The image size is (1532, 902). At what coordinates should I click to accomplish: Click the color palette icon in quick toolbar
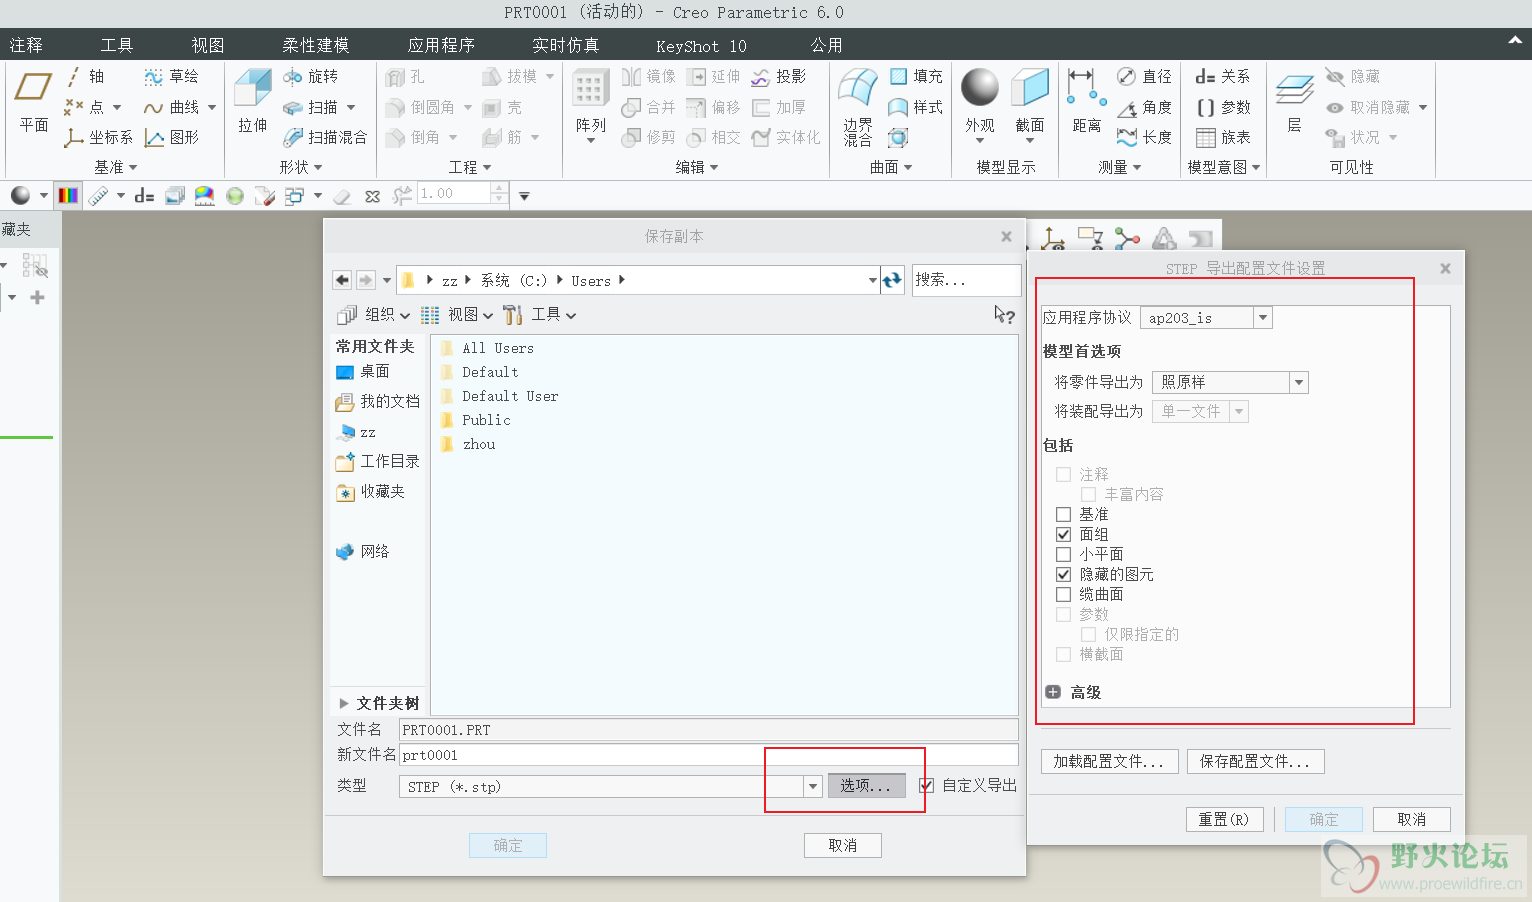pyautogui.click(x=68, y=195)
